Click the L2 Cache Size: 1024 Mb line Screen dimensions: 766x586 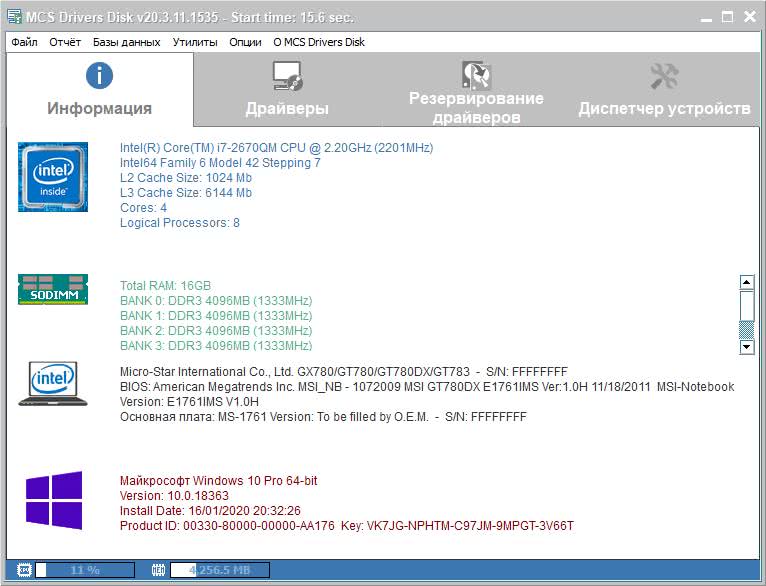tap(186, 178)
